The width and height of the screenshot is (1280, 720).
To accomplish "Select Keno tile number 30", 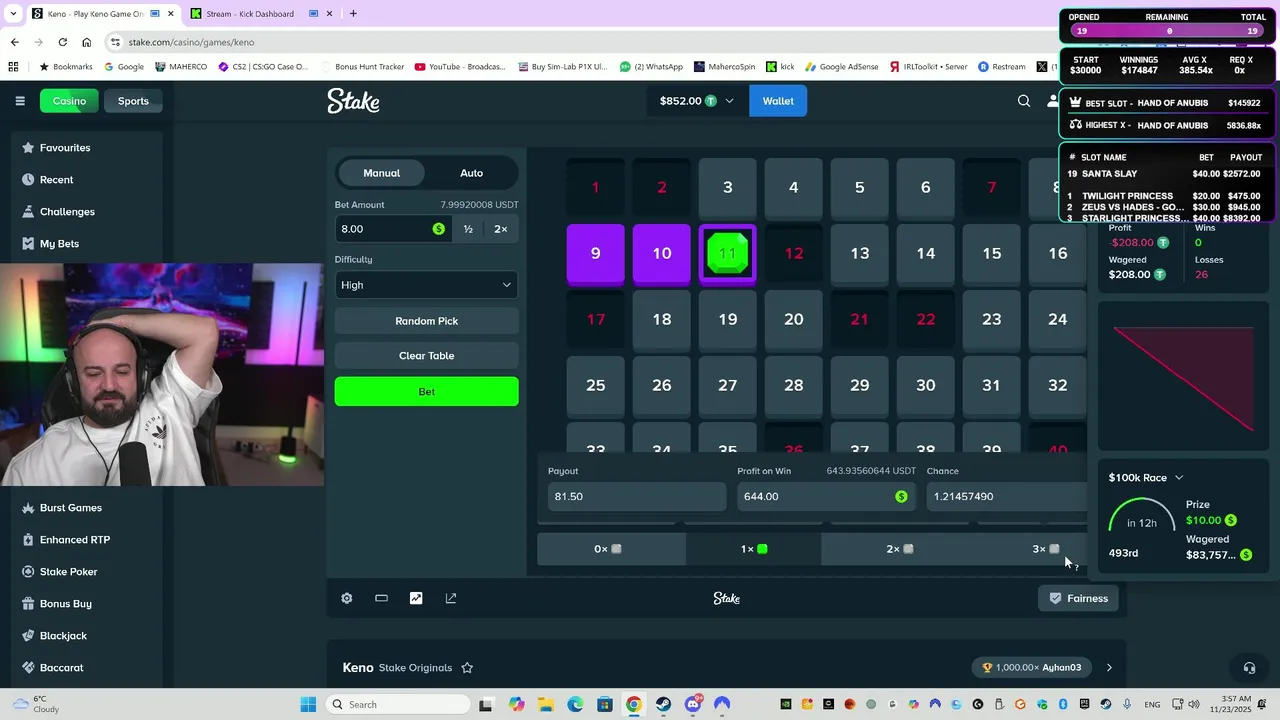I will (x=926, y=385).
